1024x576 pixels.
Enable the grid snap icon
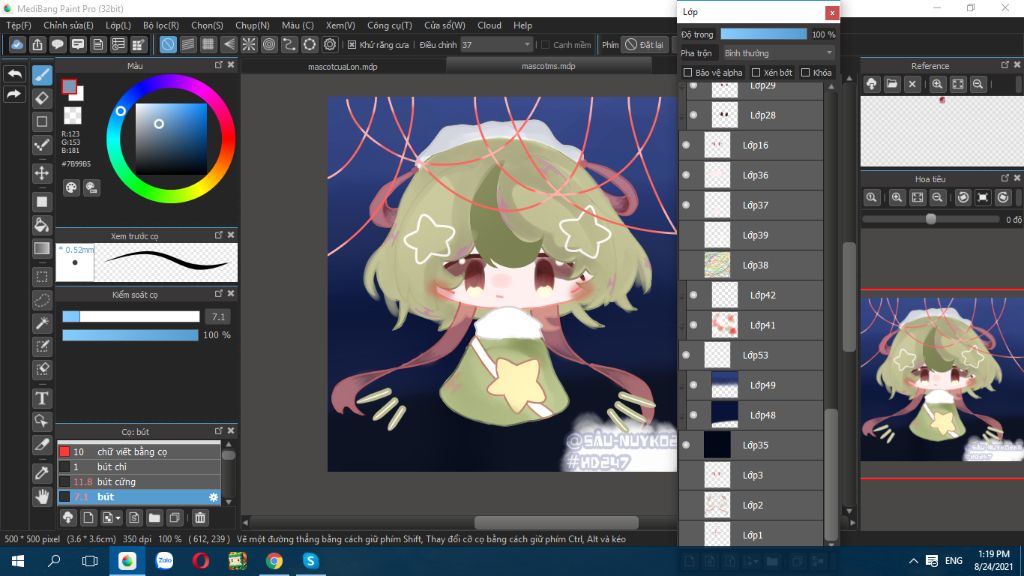pos(208,44)
